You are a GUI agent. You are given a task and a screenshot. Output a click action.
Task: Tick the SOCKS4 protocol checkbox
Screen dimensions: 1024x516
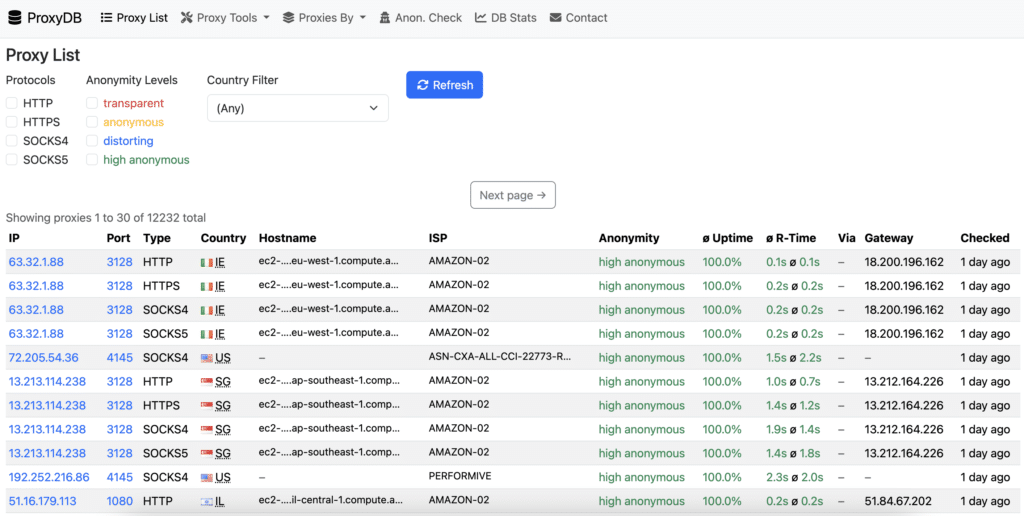[12, 141]
